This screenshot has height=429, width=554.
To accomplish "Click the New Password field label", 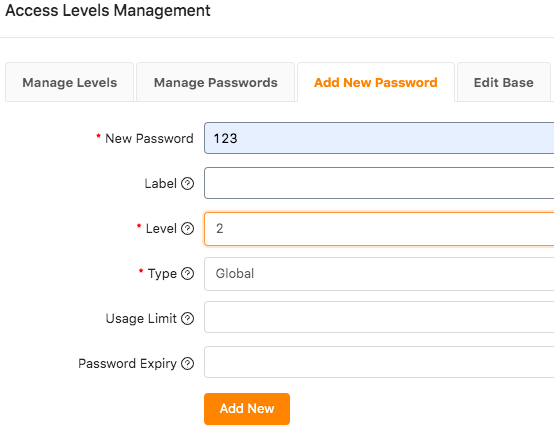I will pyautogui.click(x=149, y=139).
